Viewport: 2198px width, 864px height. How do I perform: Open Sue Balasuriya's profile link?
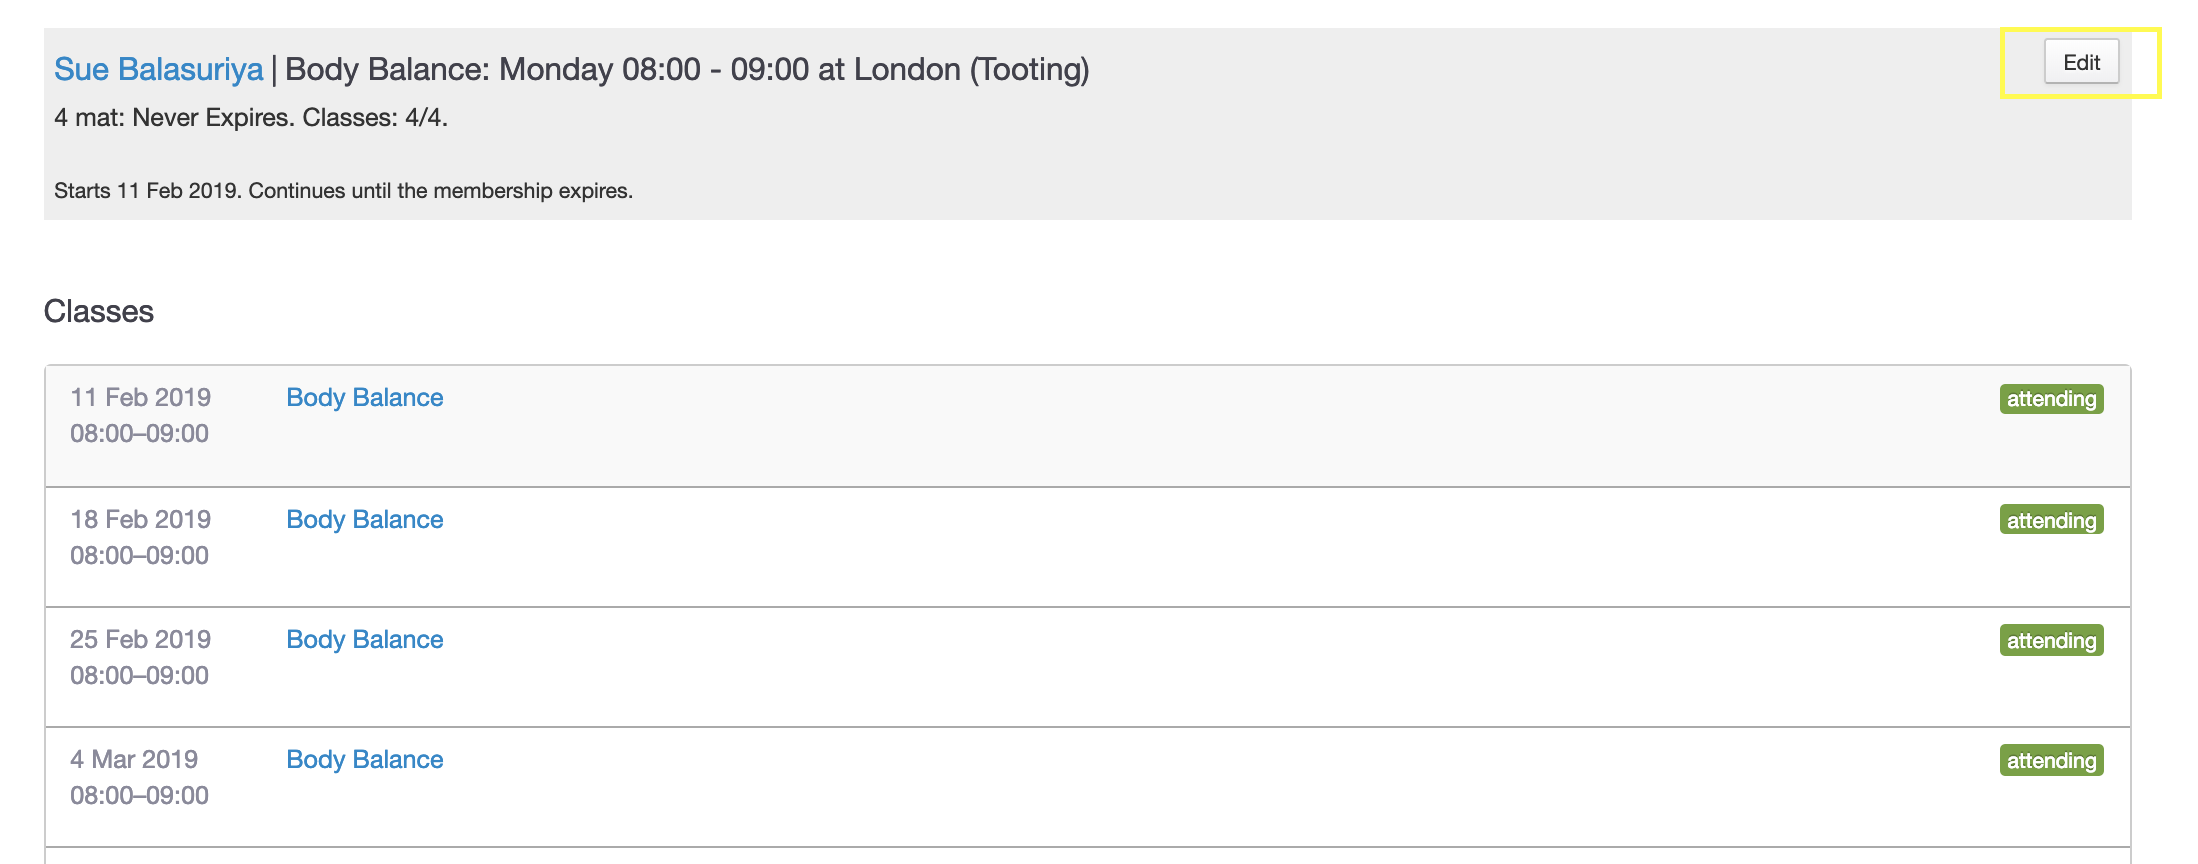(158, 69)
